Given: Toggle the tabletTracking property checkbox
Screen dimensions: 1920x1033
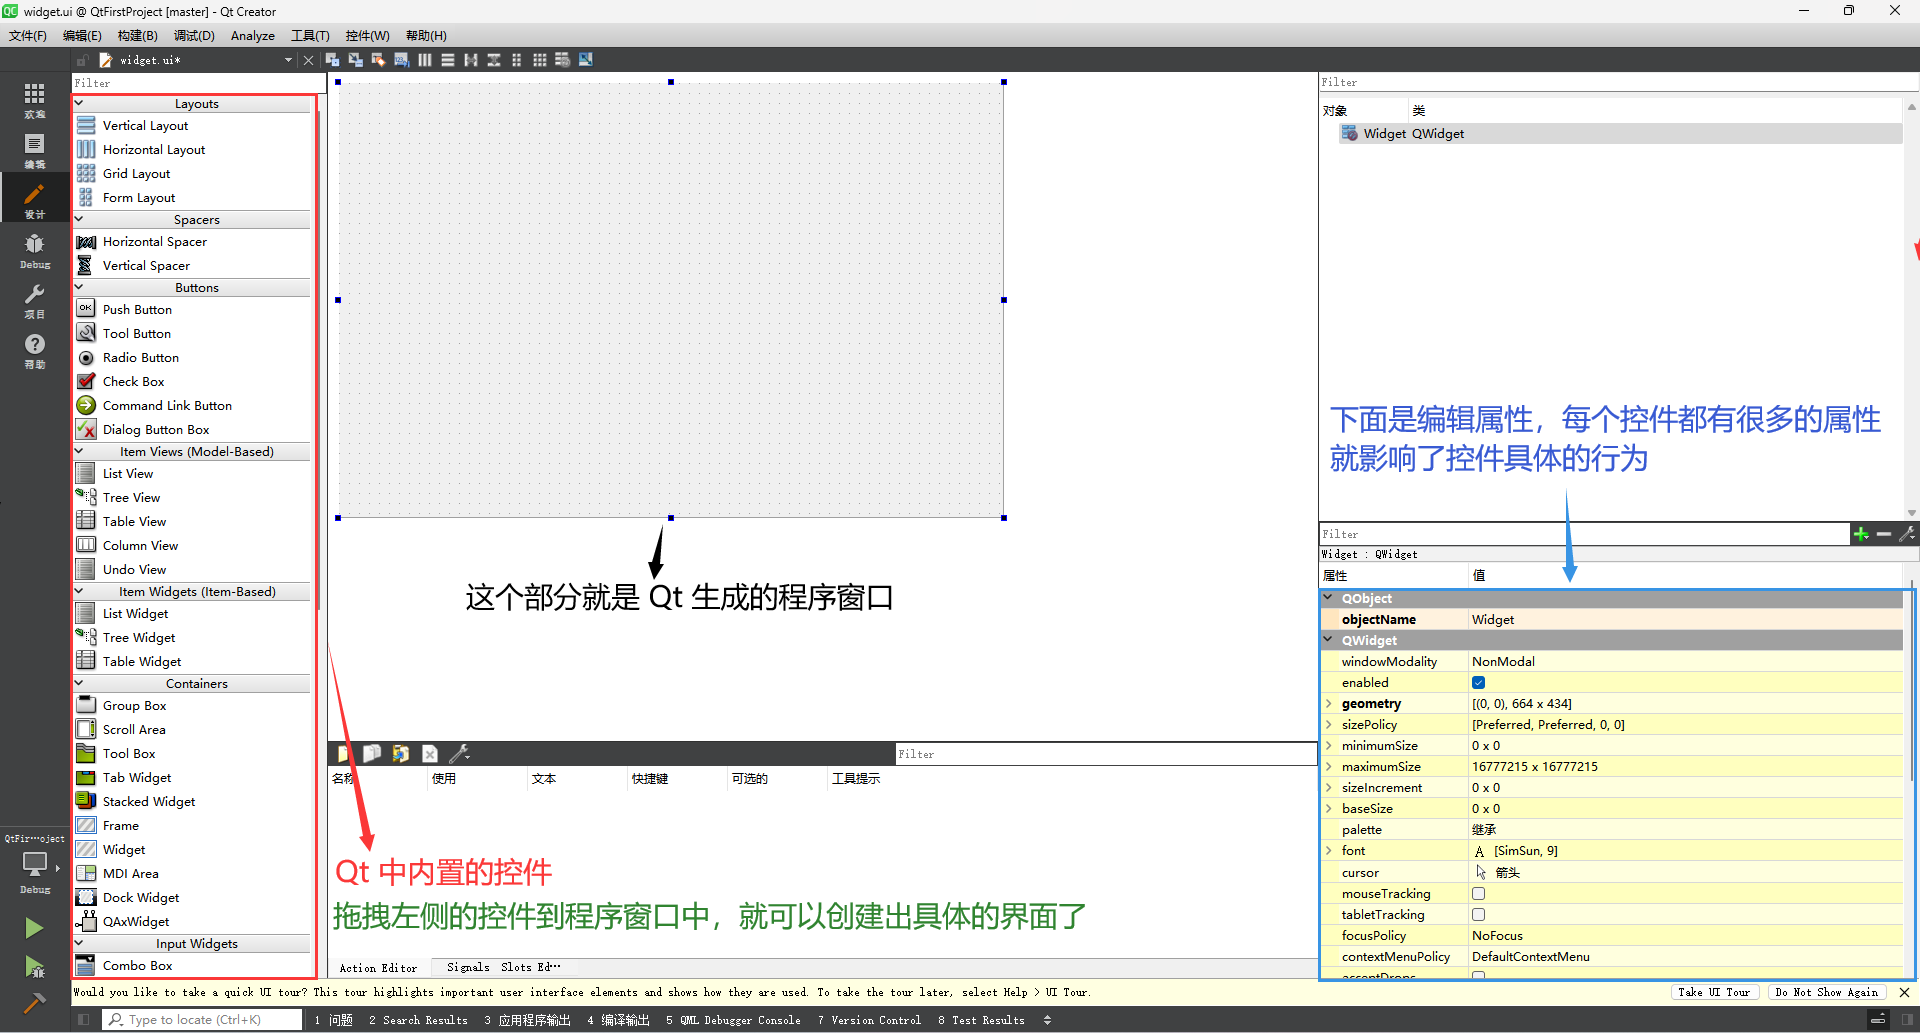Looking at the screenshot, I should (x=1478, y=915).
